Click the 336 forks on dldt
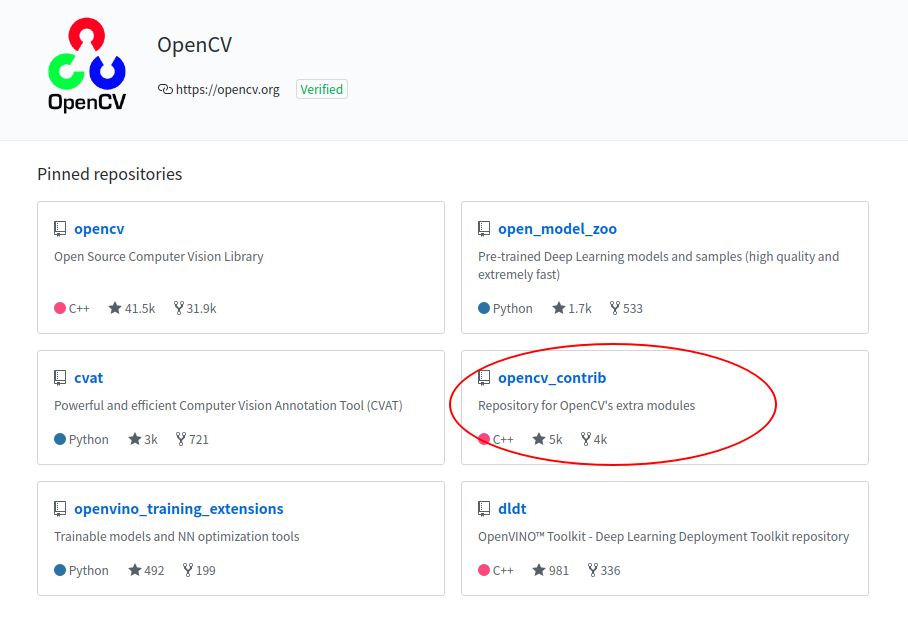The width and height of the screenshot is (908, 636). pyautogui.click(x=604, y=570)
